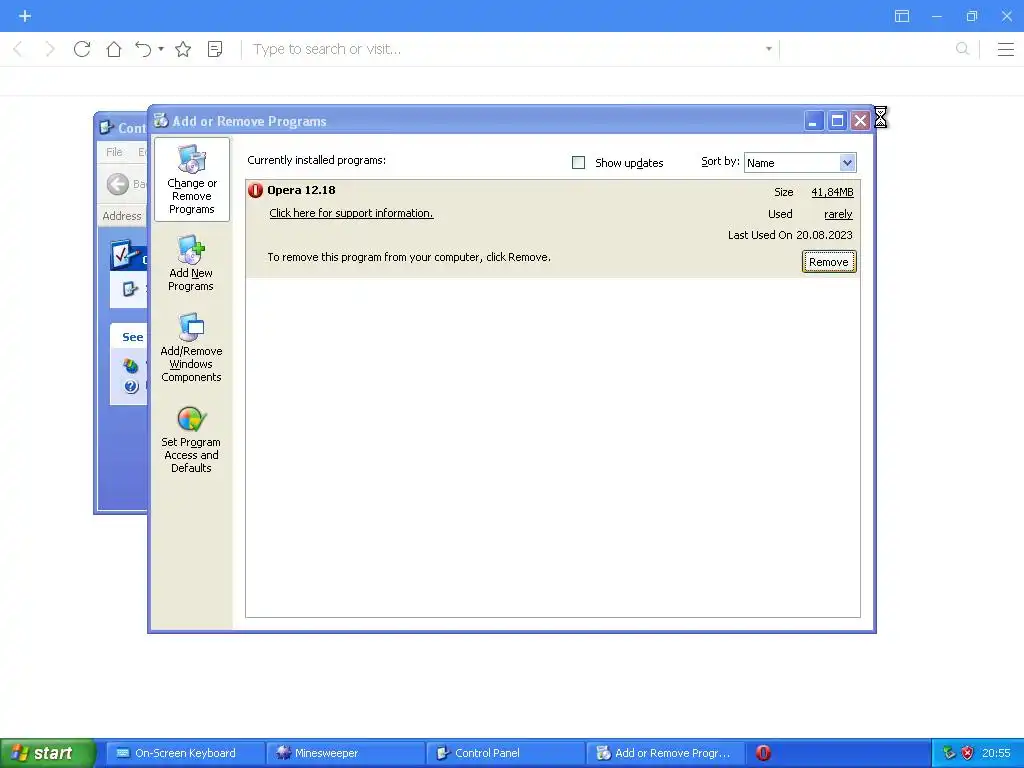Open the Windows start menu
The height and width of the screenshot is (768, 1024).
[48, 753]
